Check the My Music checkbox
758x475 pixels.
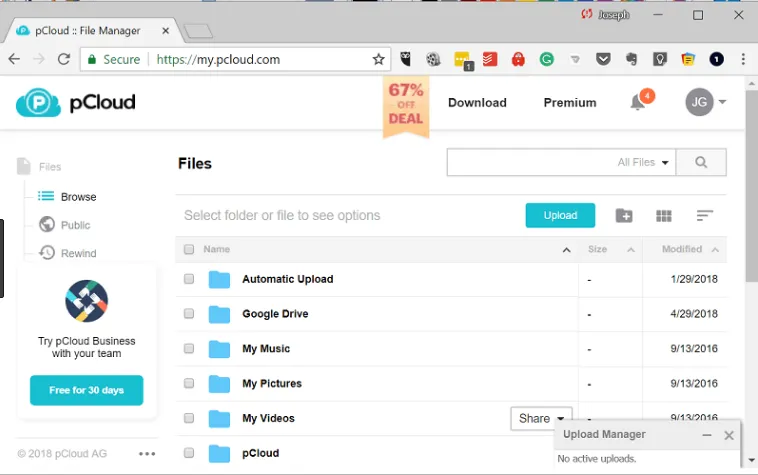[189, 349]
